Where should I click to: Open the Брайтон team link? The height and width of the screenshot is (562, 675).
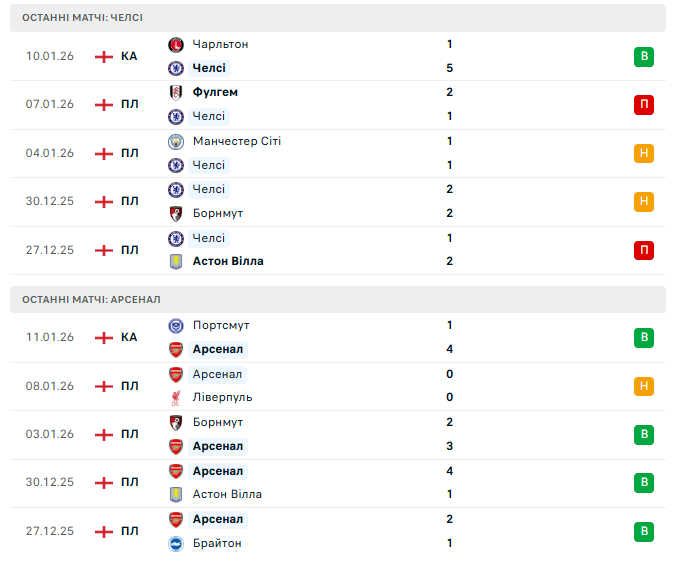point(217,543)
